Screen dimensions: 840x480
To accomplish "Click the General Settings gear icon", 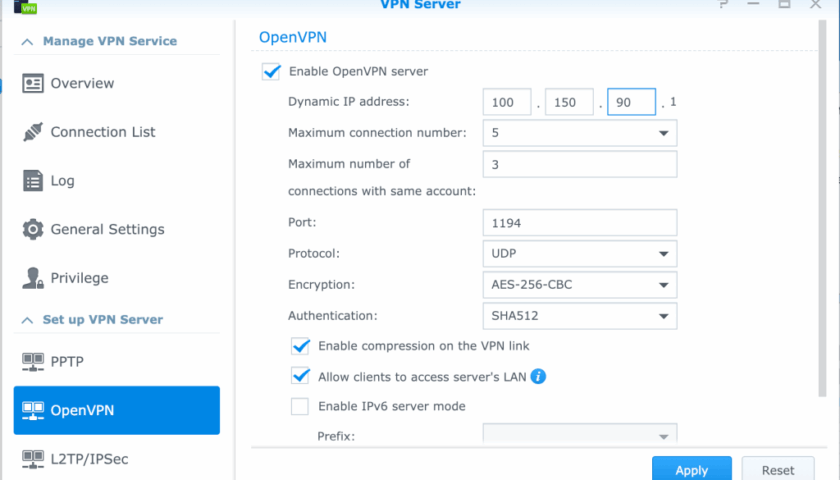I will coord(33,229).
